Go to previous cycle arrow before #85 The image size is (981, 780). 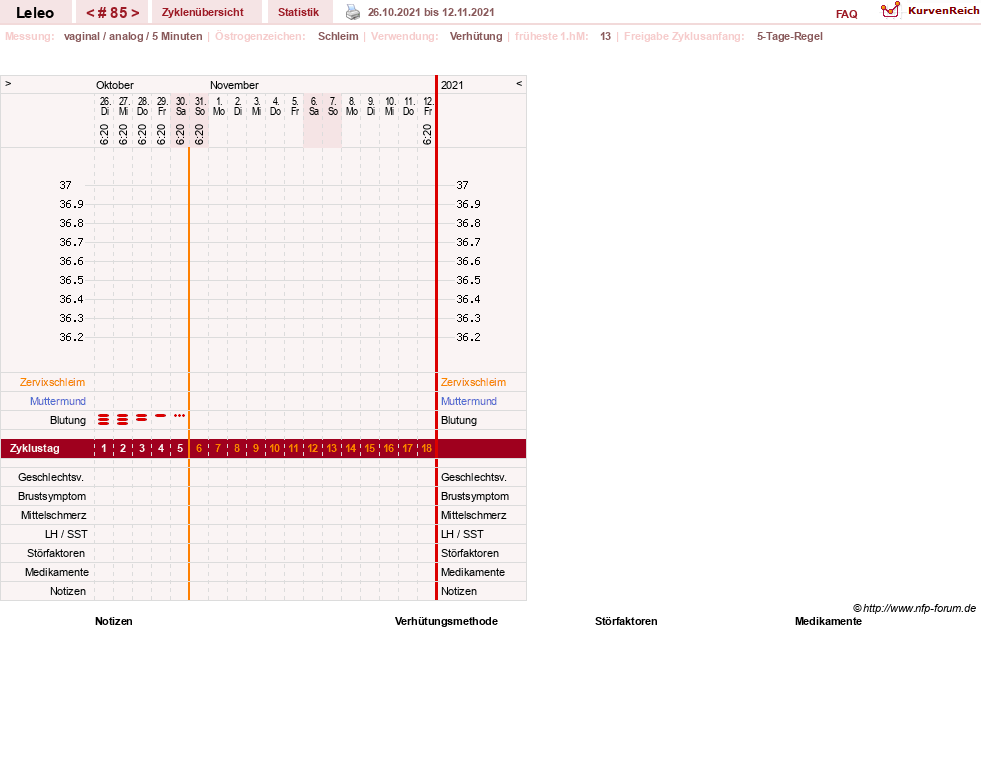(x=90, y=13)
